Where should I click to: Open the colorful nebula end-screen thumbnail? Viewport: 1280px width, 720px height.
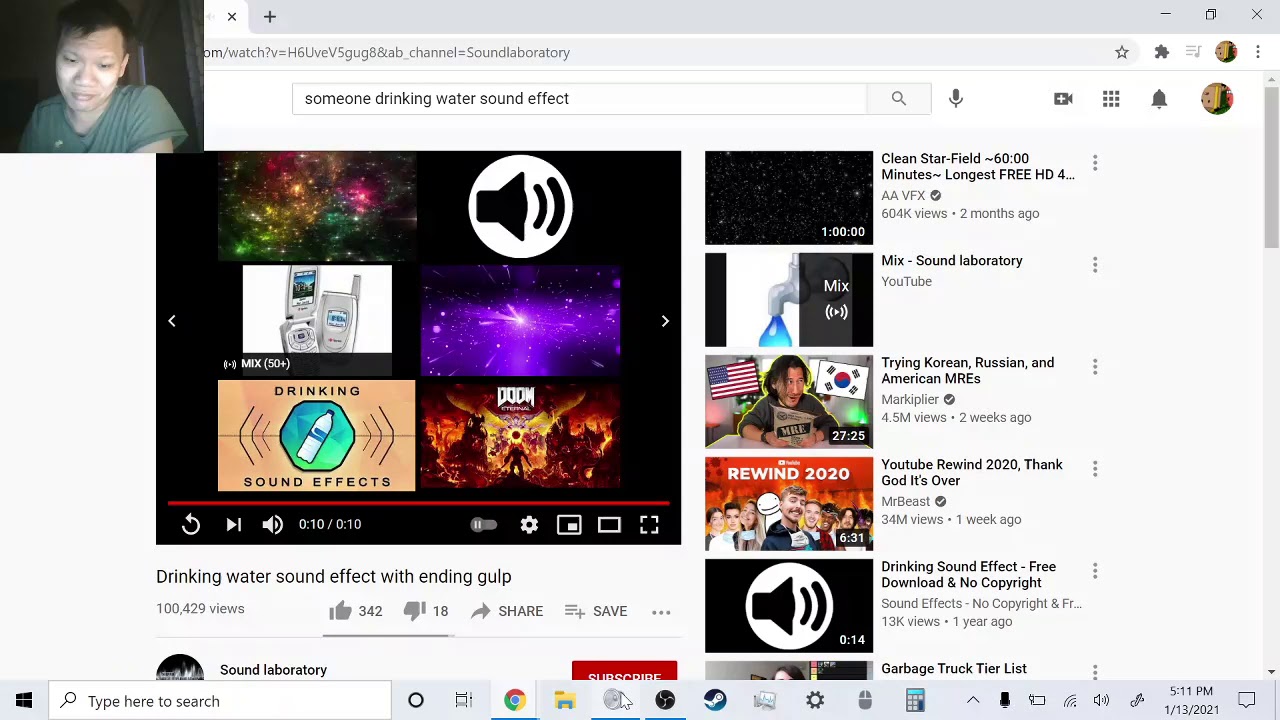pyautogui.click(x=317, y=206)
